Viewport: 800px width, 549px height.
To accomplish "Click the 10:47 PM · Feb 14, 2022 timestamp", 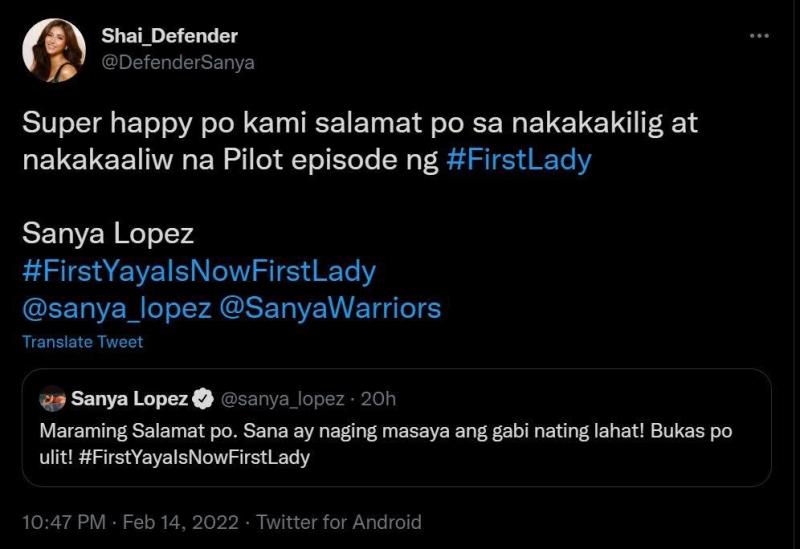I will pyautogui.click(x=131, y=522).
